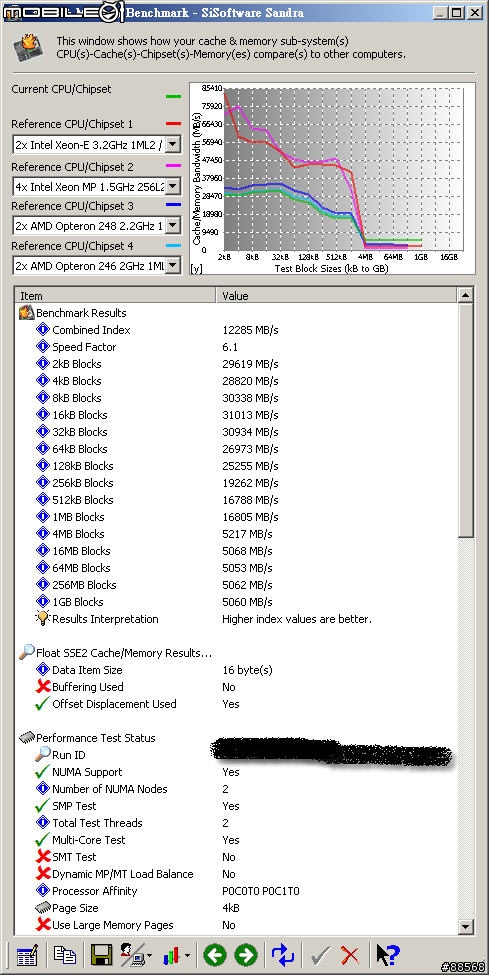Select the 1GB Blocks row
The height and width of the screenshot is (975, 489).
pyautogui.click(x=236, y=602)
